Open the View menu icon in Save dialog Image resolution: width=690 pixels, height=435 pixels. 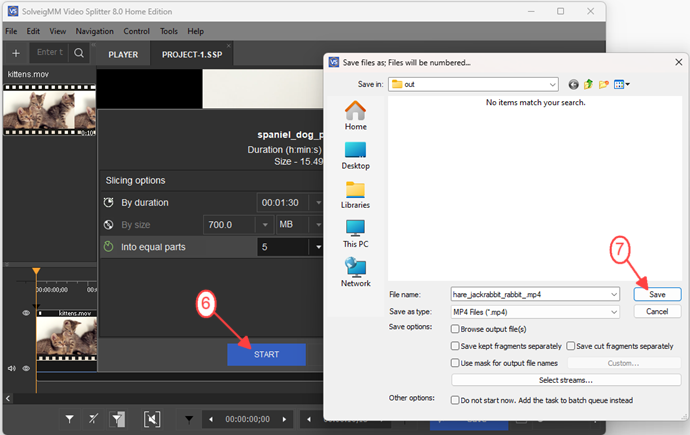pos(621,84)
